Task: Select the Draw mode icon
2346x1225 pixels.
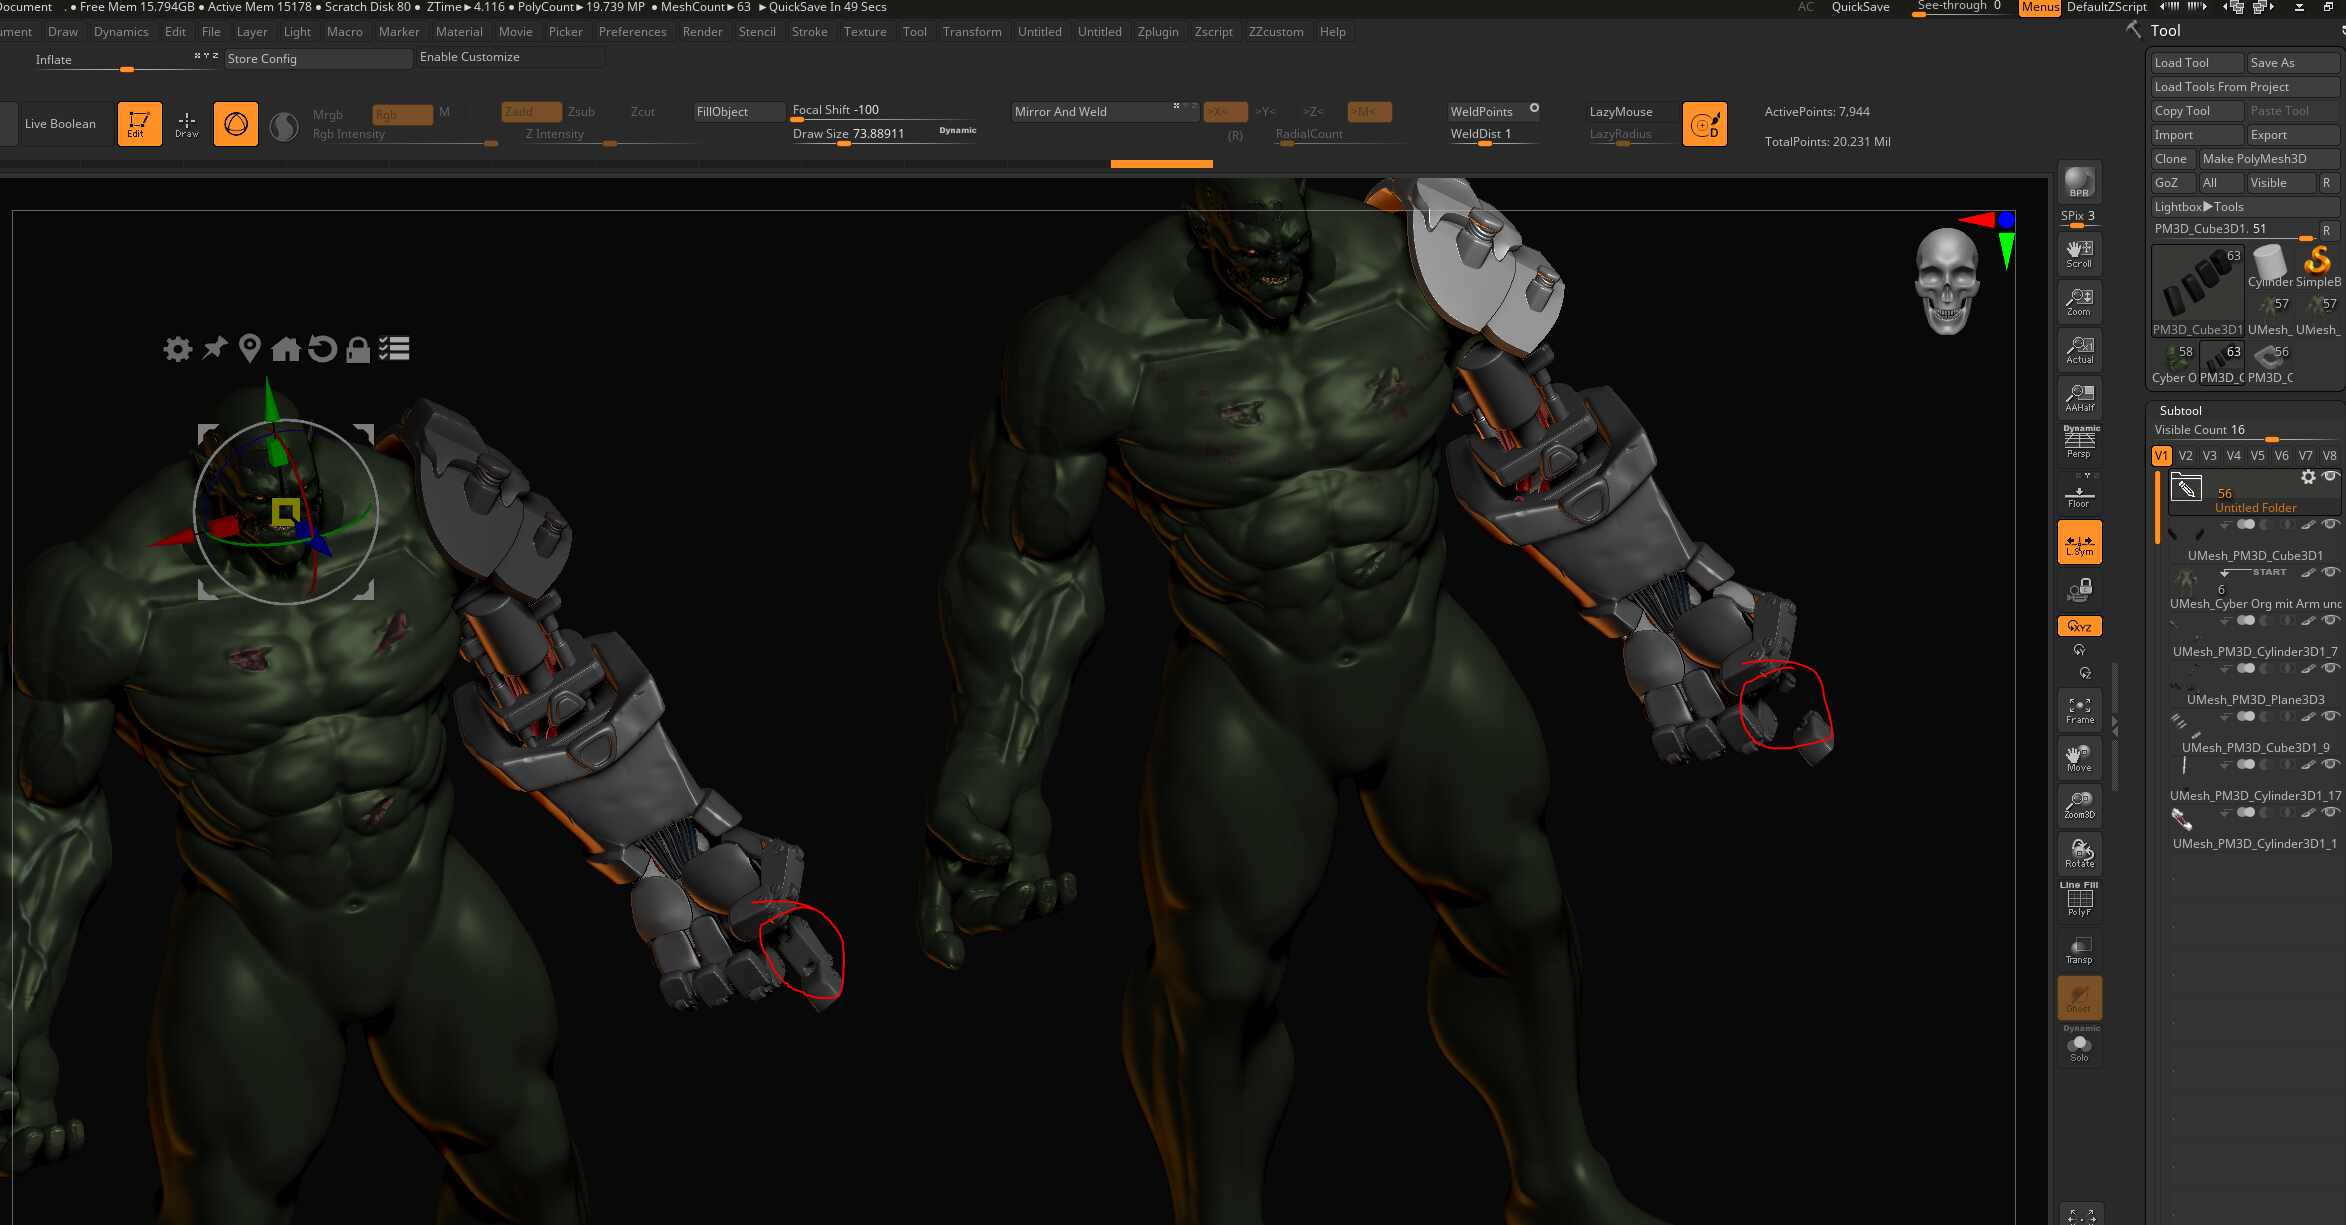Action: pos(187,124)
